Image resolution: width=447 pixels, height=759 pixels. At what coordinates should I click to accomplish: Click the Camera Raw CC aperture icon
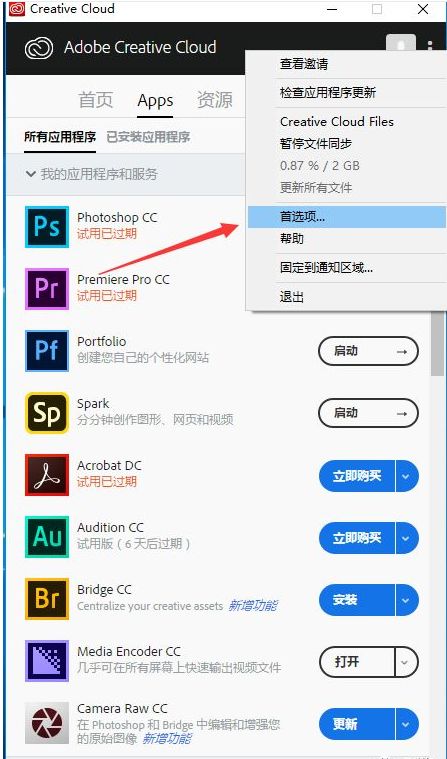click(46, 723)
